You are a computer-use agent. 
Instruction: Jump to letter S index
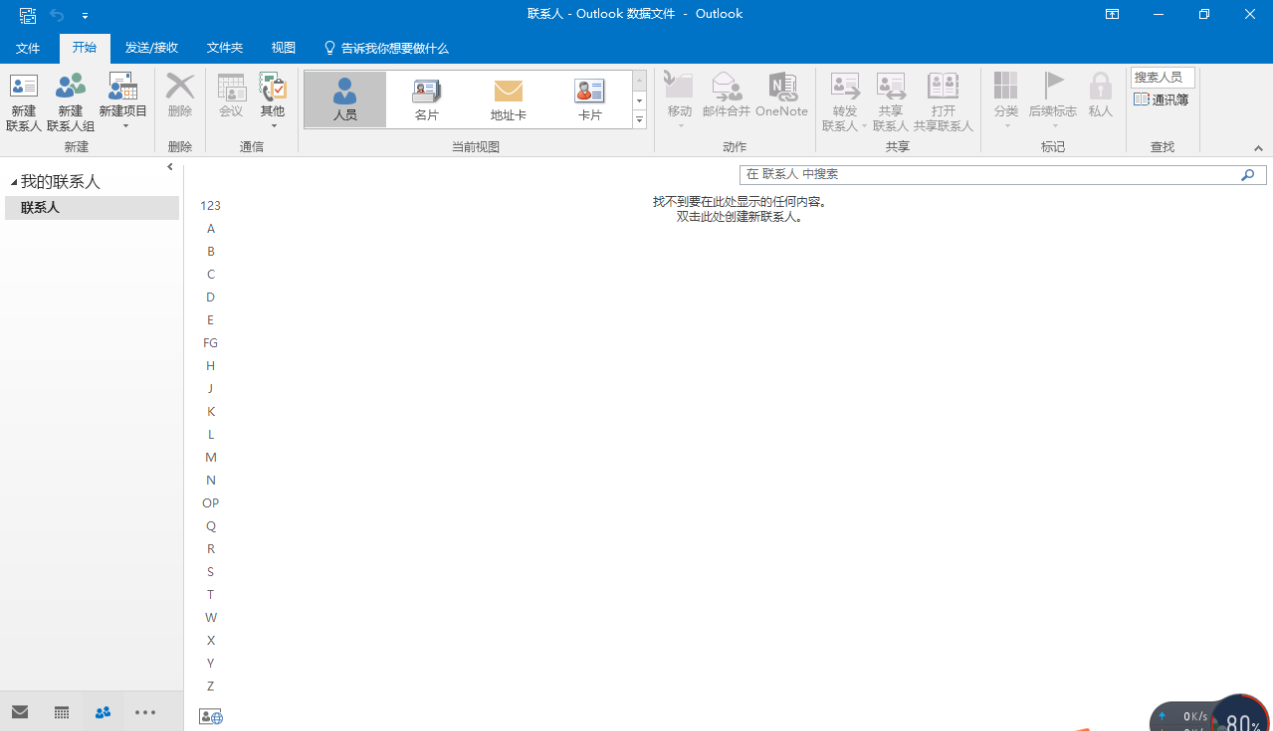coord(210,572)
